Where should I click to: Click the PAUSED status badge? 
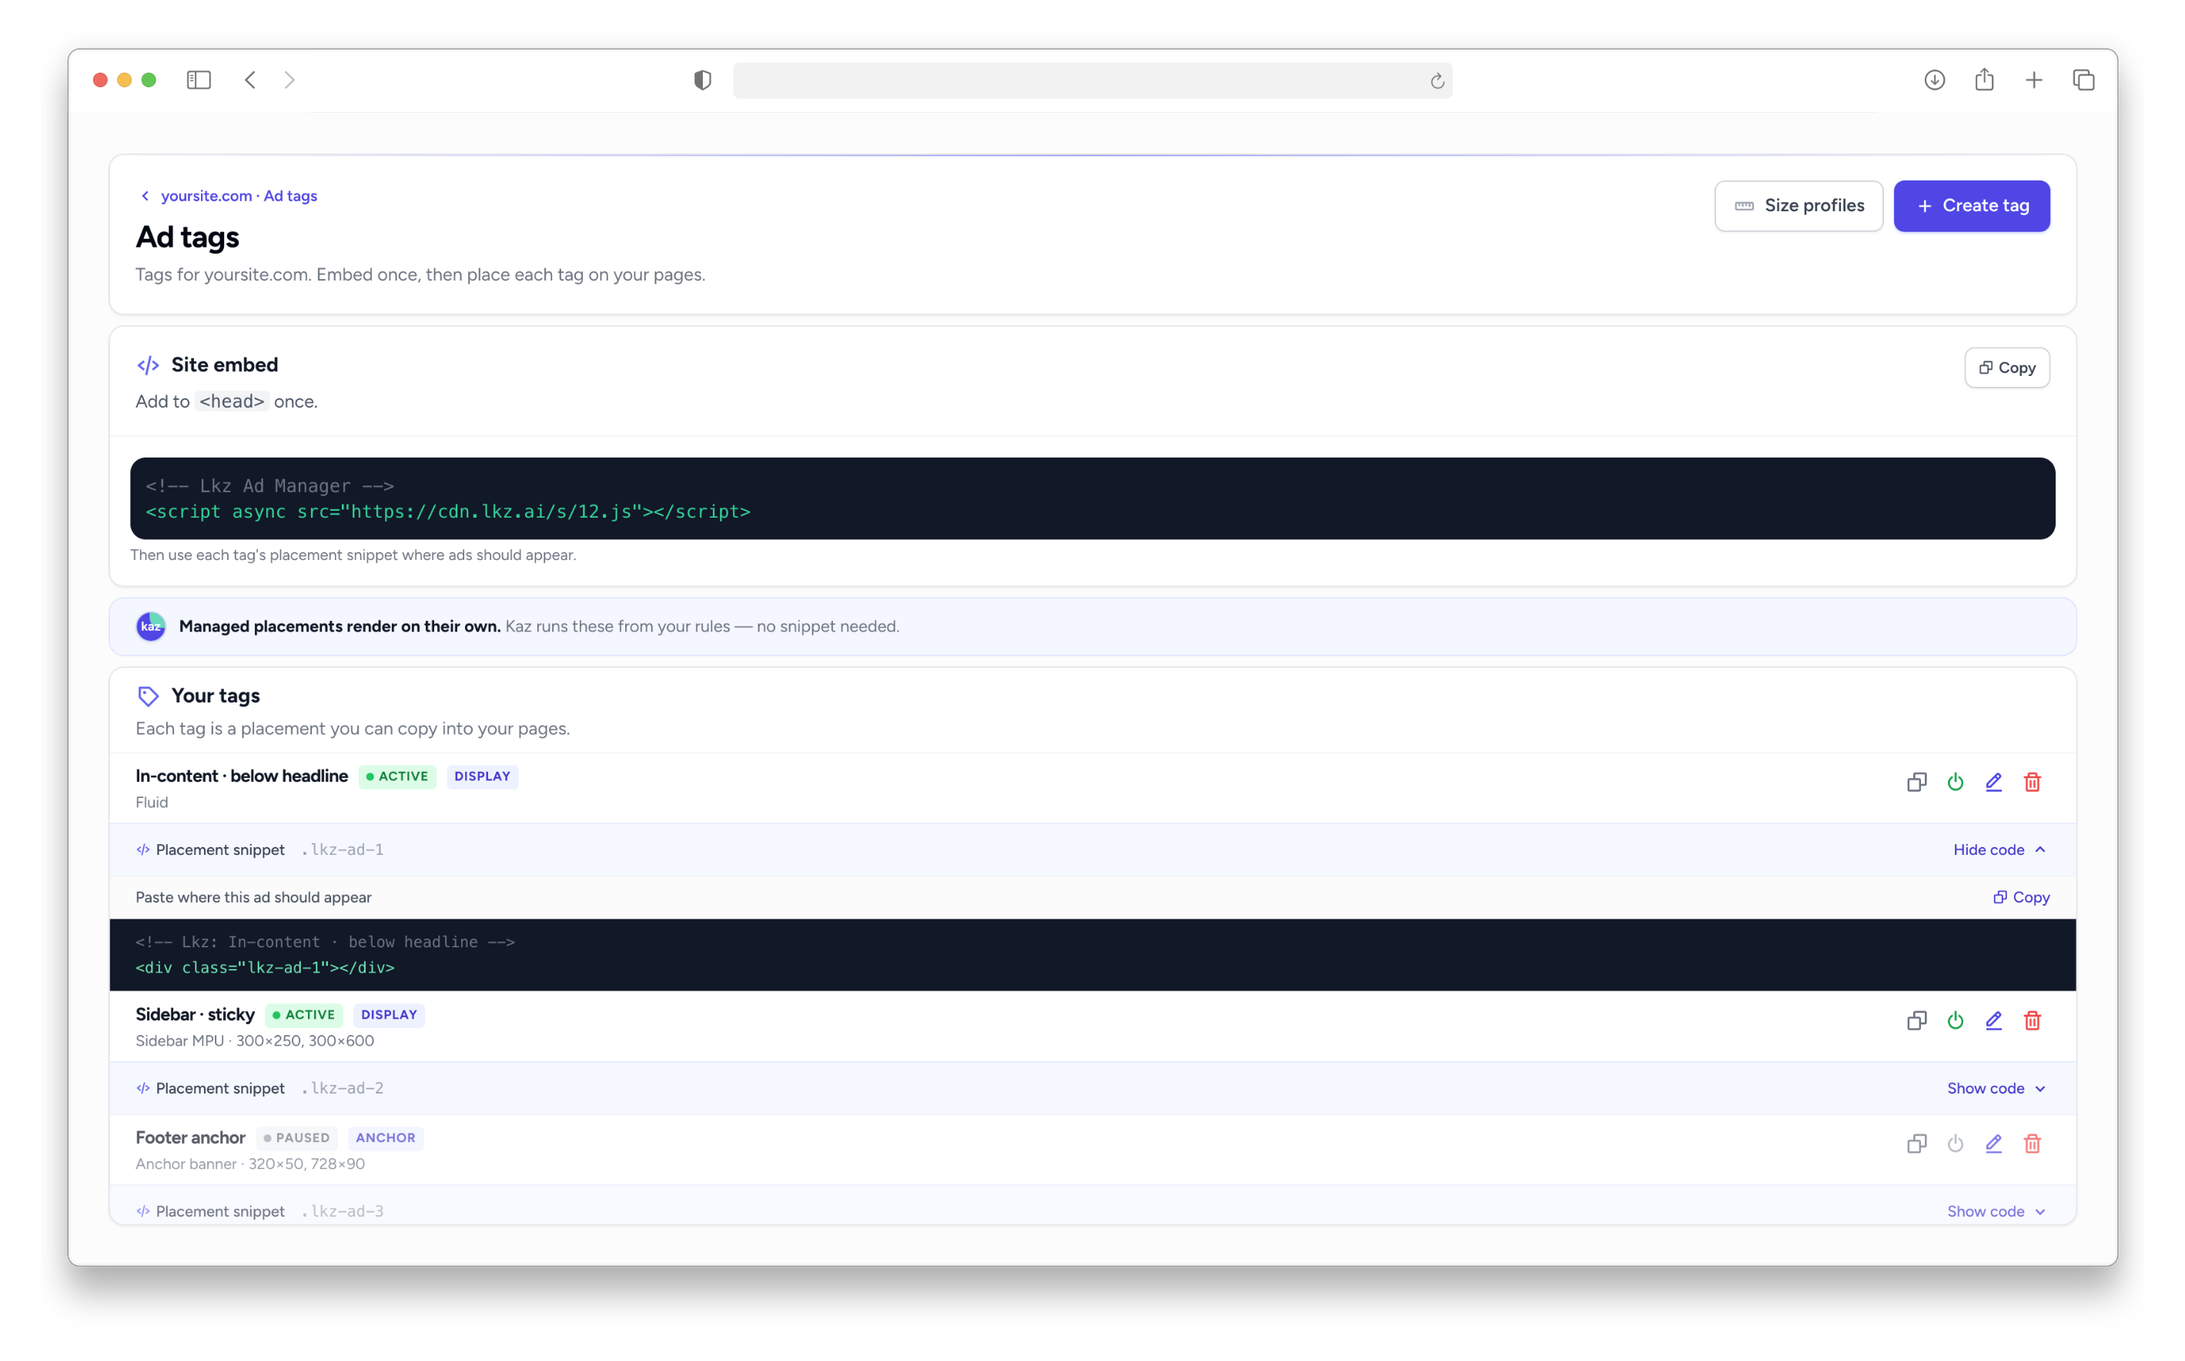pyautogui.click(x=296, y=1138)
